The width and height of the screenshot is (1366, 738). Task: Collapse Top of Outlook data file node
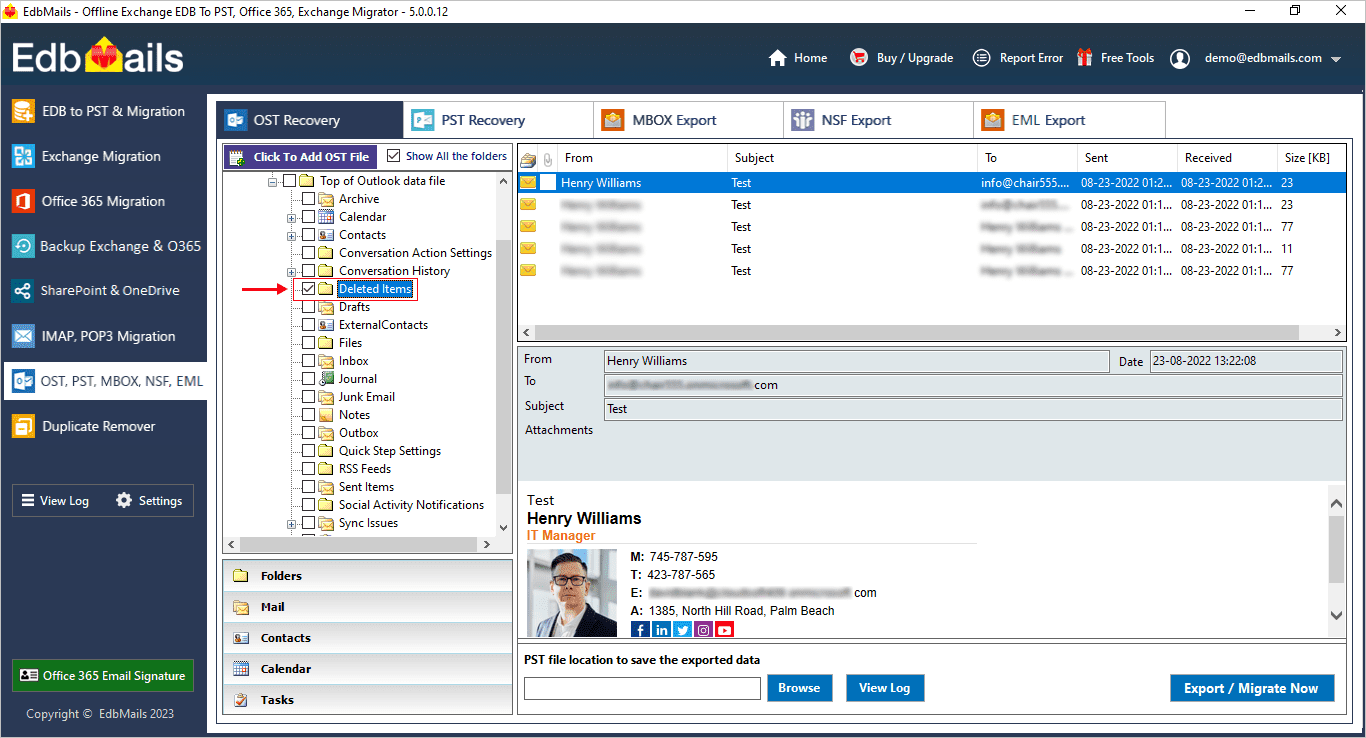[x=273, y=181]
